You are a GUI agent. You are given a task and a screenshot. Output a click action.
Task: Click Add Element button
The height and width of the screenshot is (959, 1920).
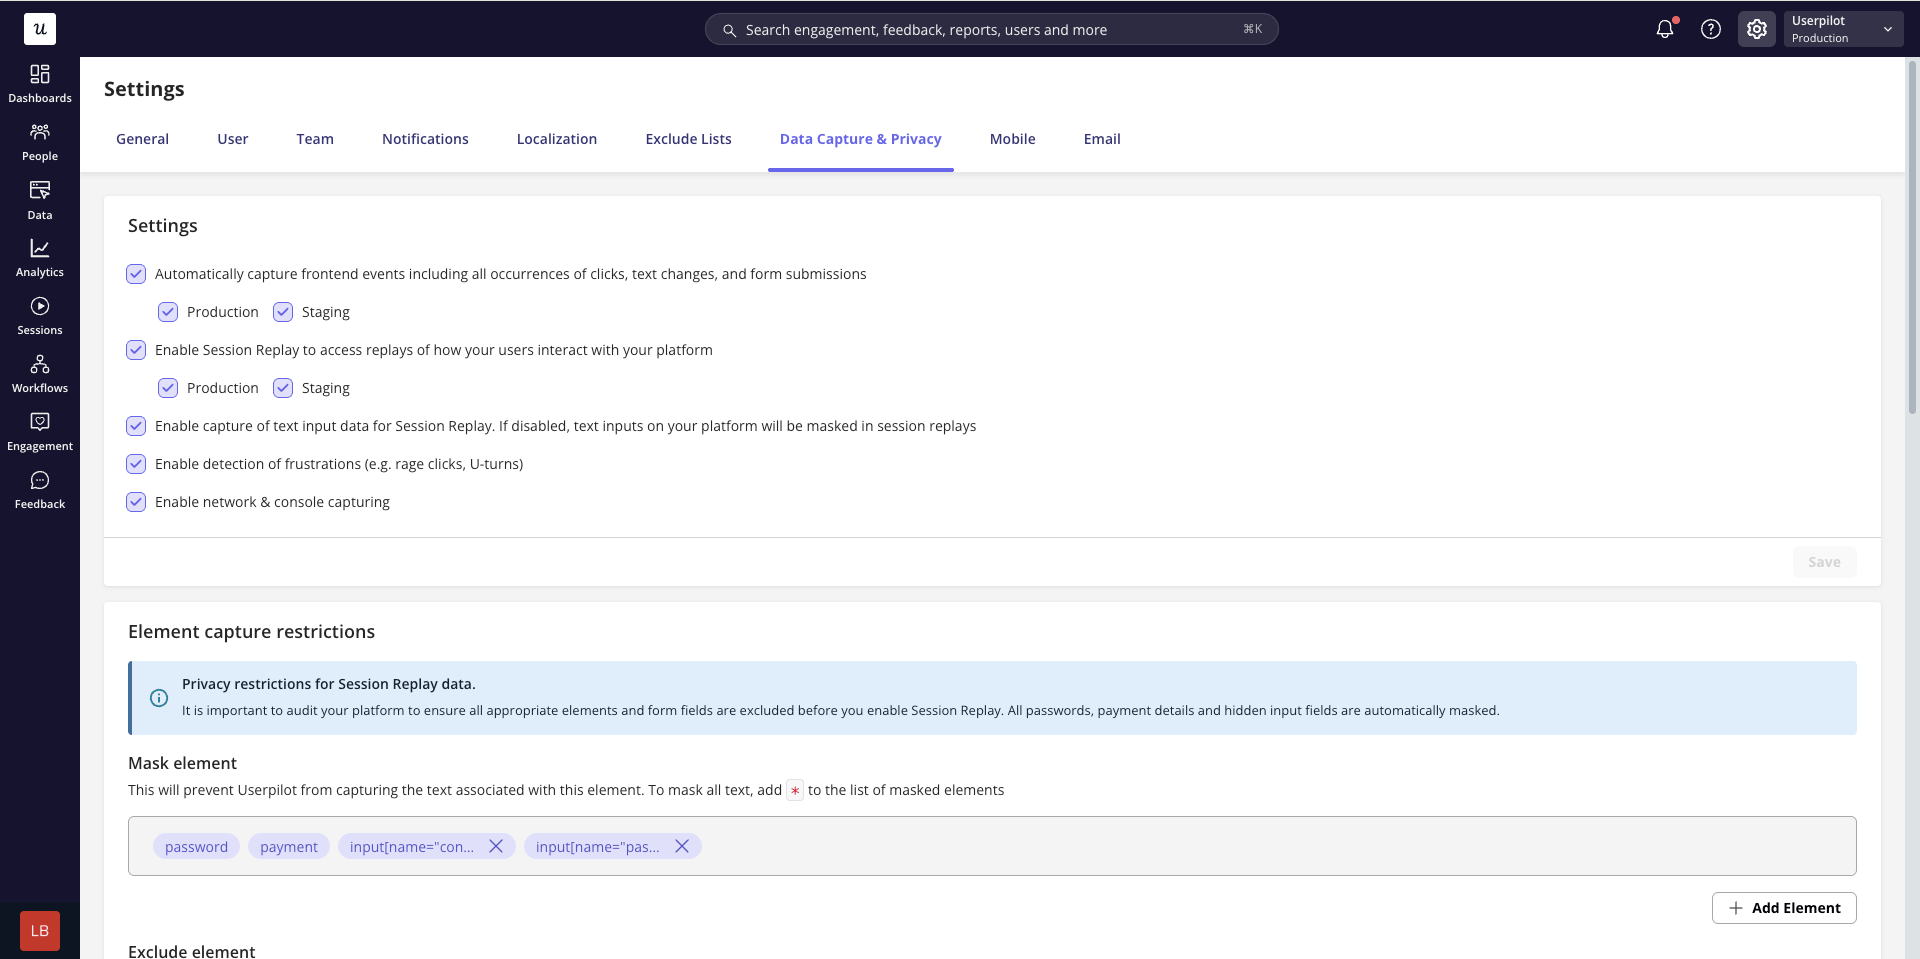(1784, 908)
